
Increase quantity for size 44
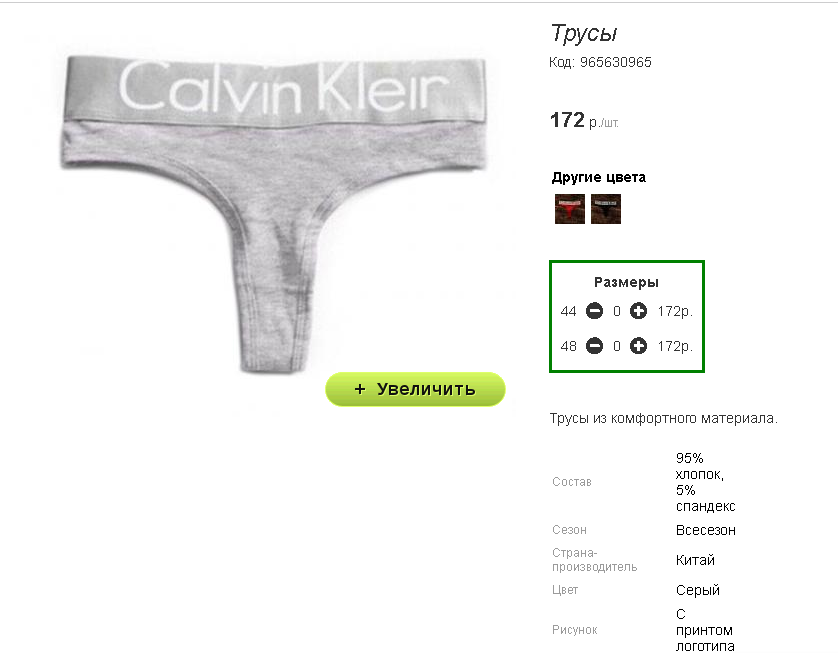[638, 311]
